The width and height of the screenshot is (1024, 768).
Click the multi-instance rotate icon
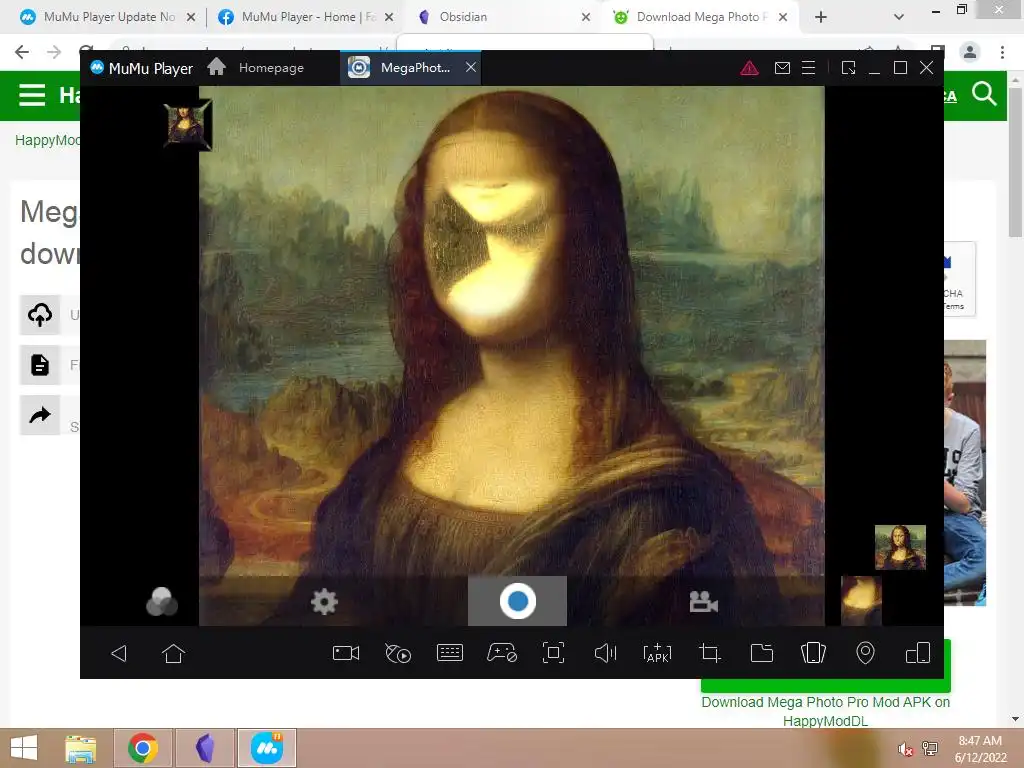918,653
